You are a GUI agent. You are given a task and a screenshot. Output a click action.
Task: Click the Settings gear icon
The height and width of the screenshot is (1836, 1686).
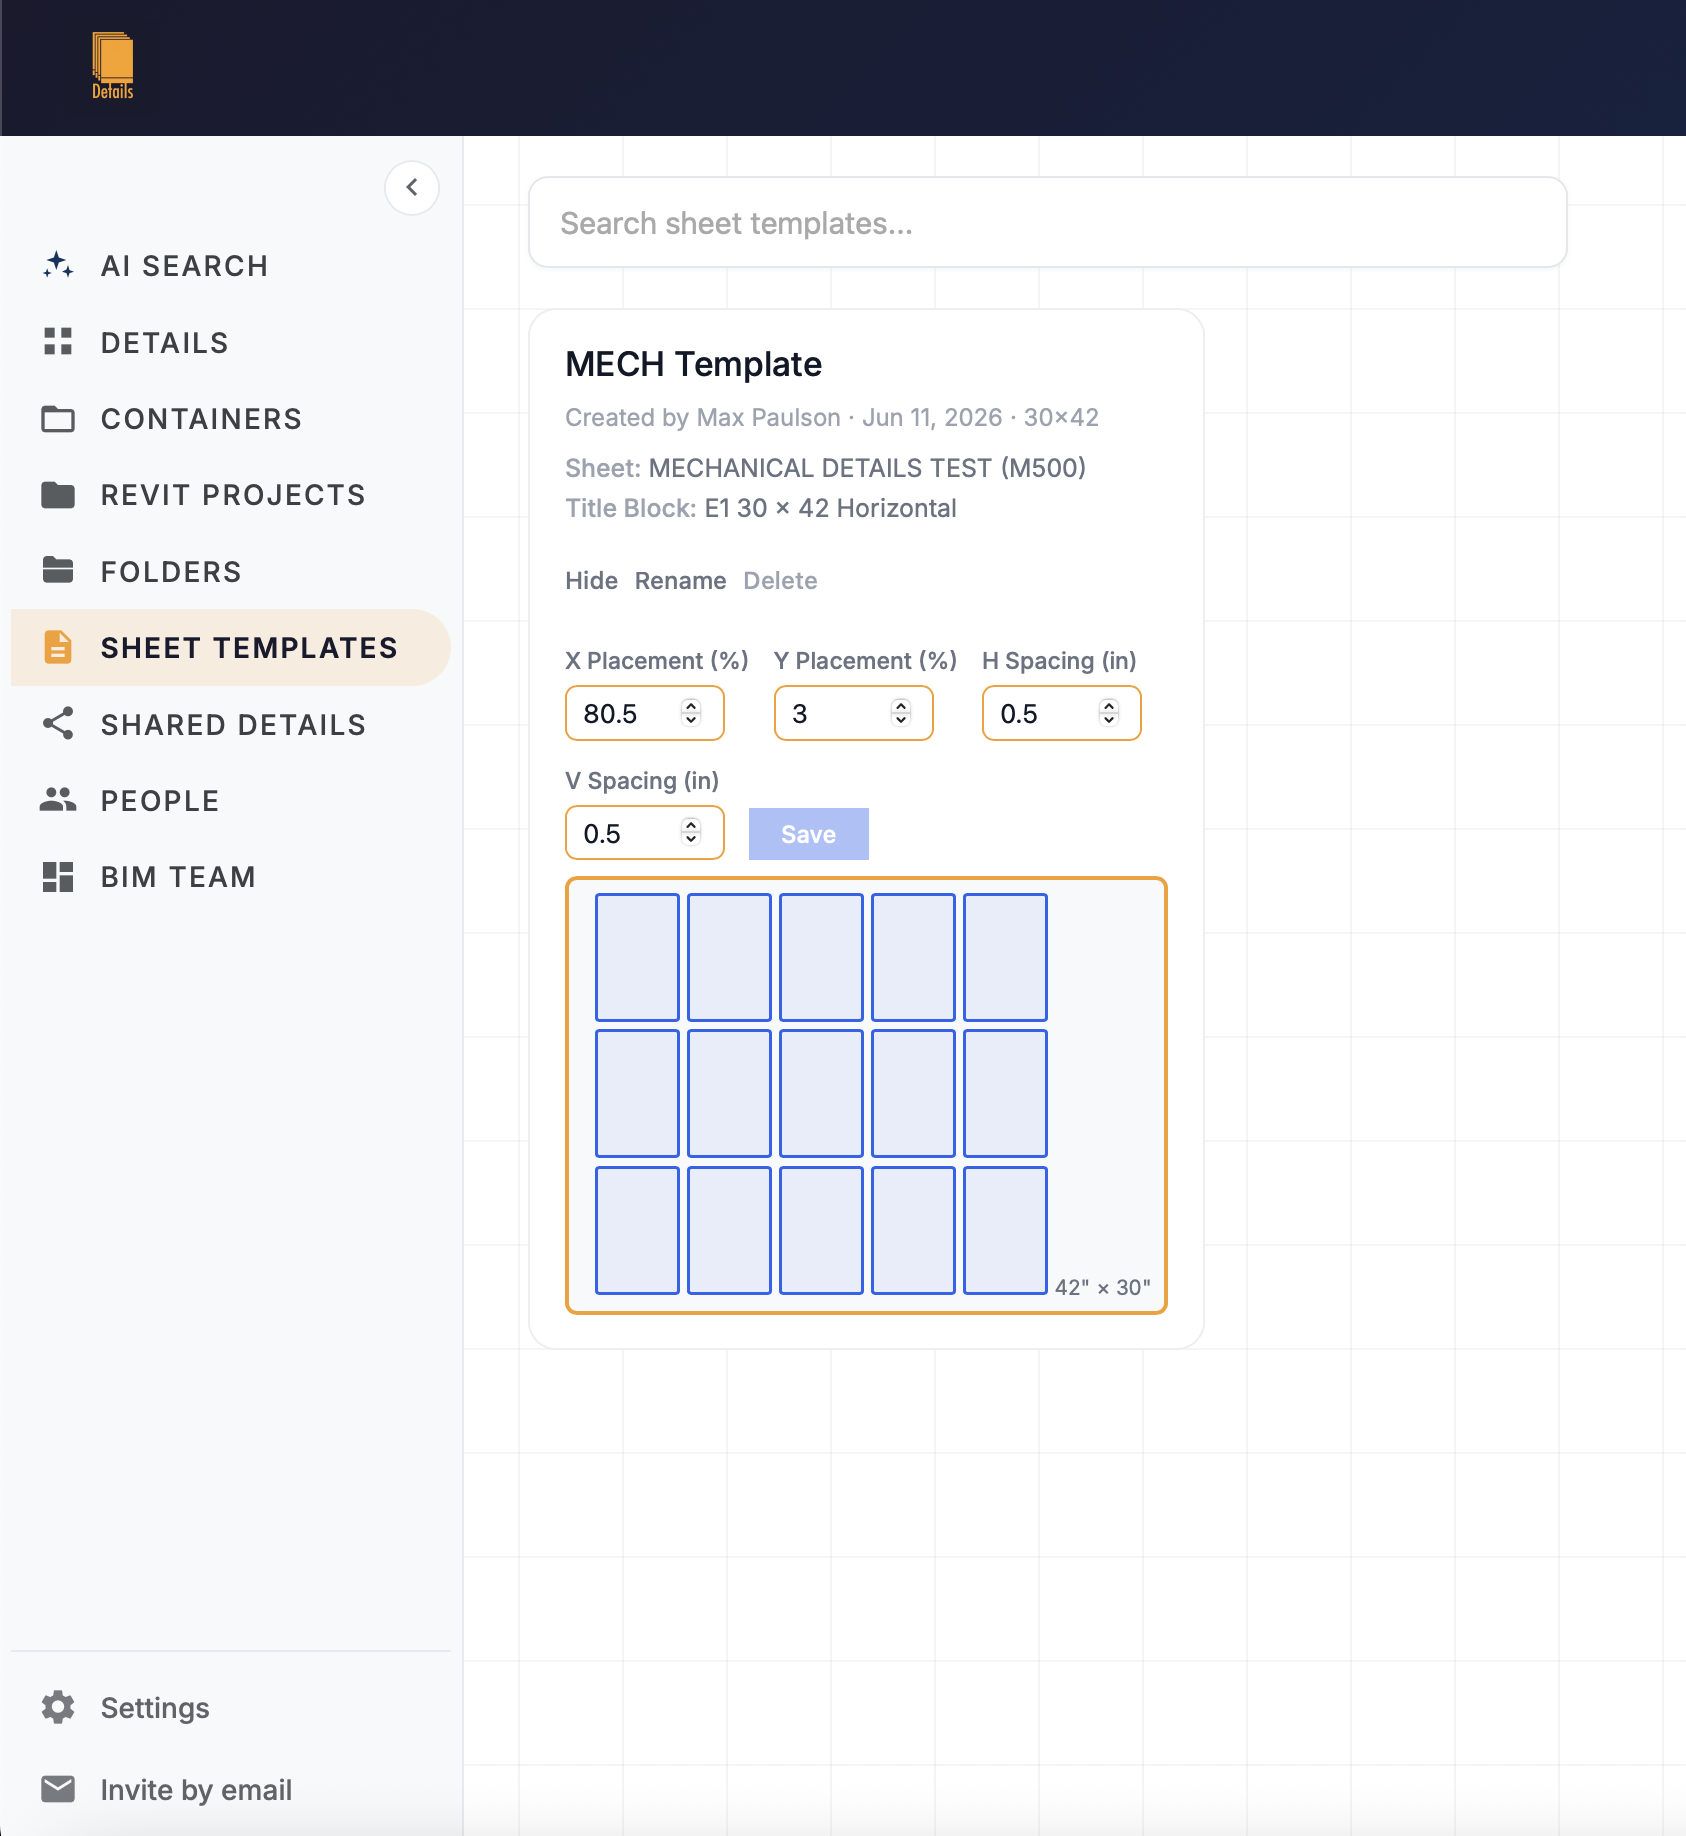point(58,1708)
